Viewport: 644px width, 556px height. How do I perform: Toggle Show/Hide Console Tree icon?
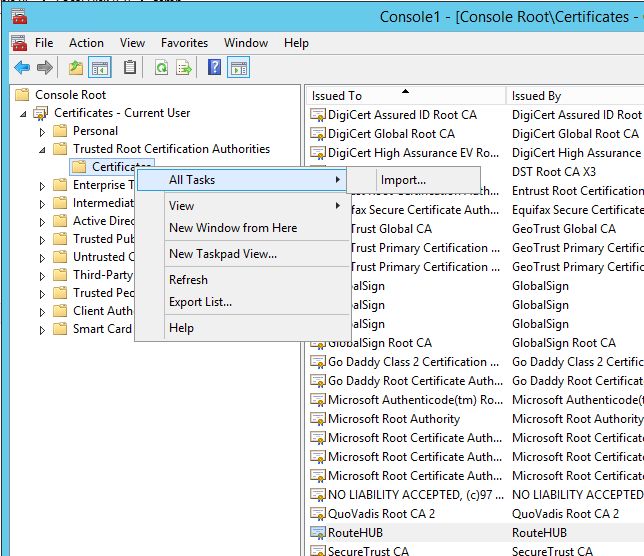coord(100,67)
